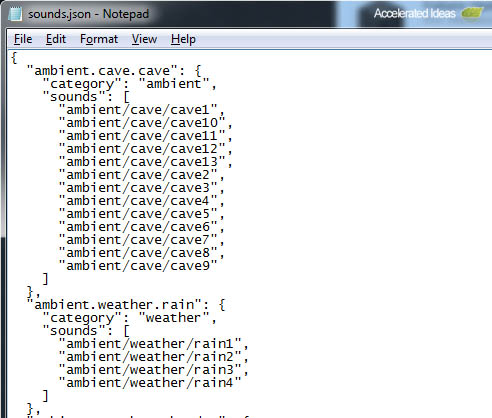The width and height of the screenshot is (492, 418).
Task: Click the "ambient/cave/cave9" entry
Action: pyautogui.click(x=138, y=266)
